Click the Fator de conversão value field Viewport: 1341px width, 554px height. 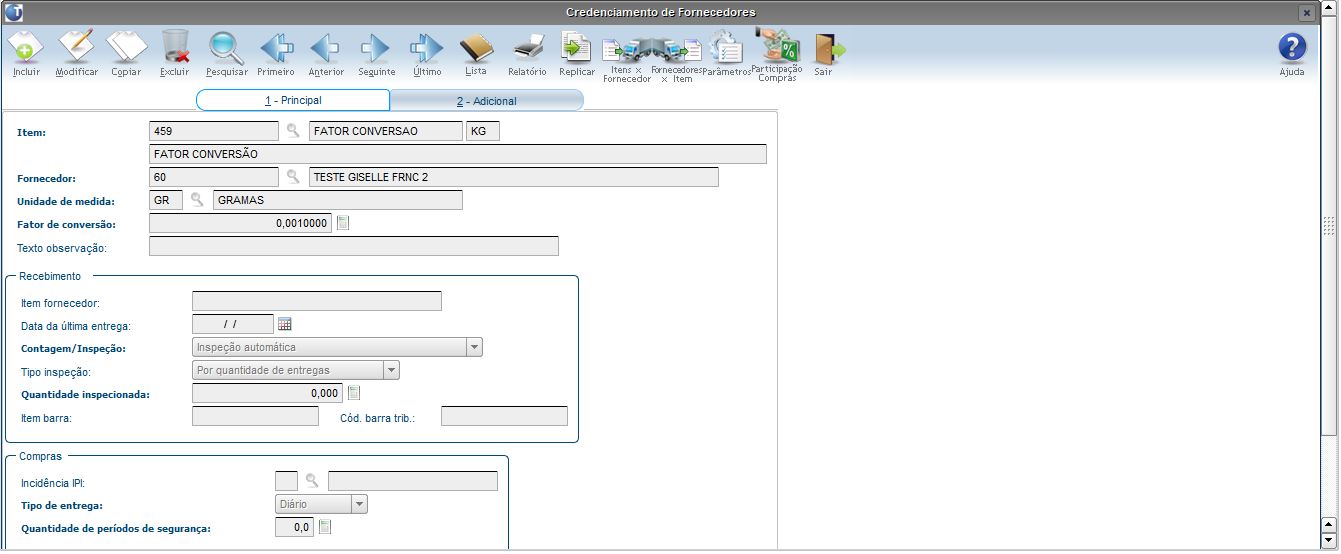coord(241,223)
